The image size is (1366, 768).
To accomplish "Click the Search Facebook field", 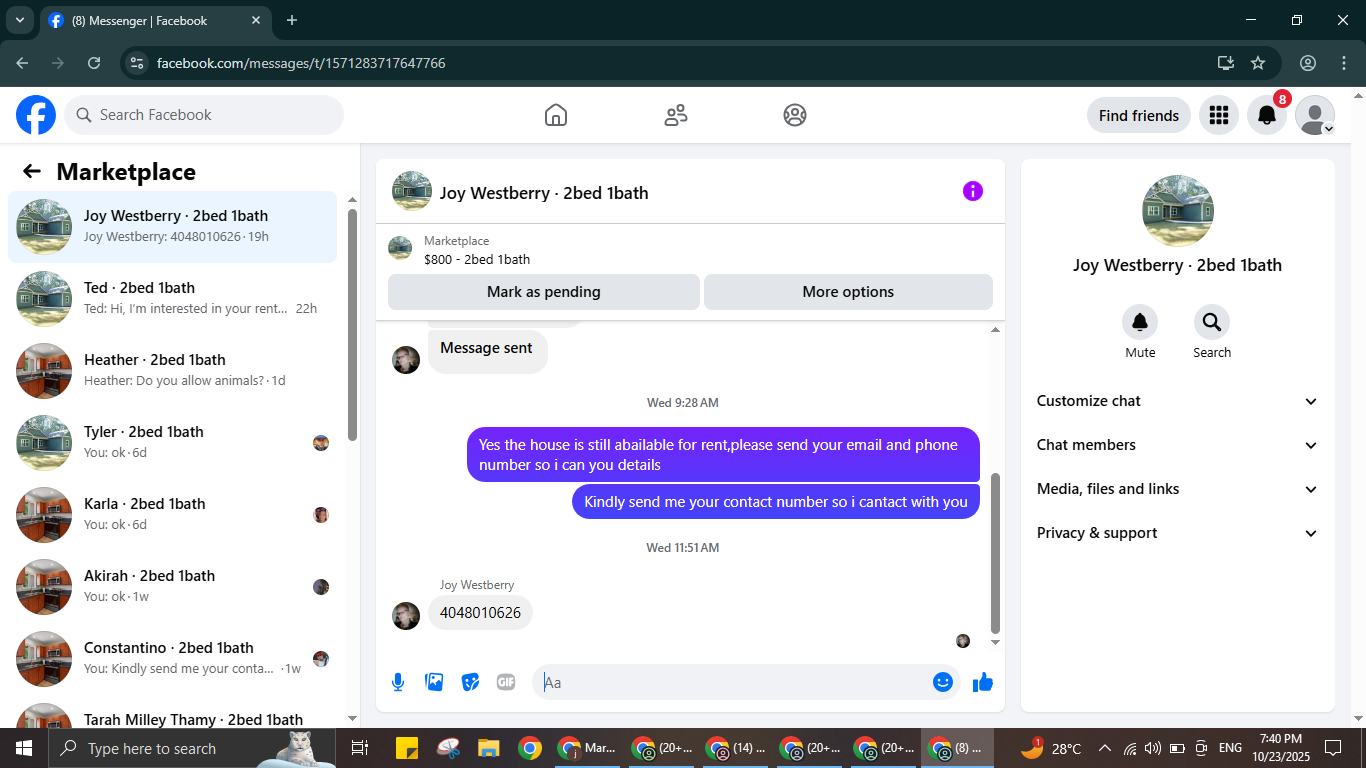I will 204,115.
